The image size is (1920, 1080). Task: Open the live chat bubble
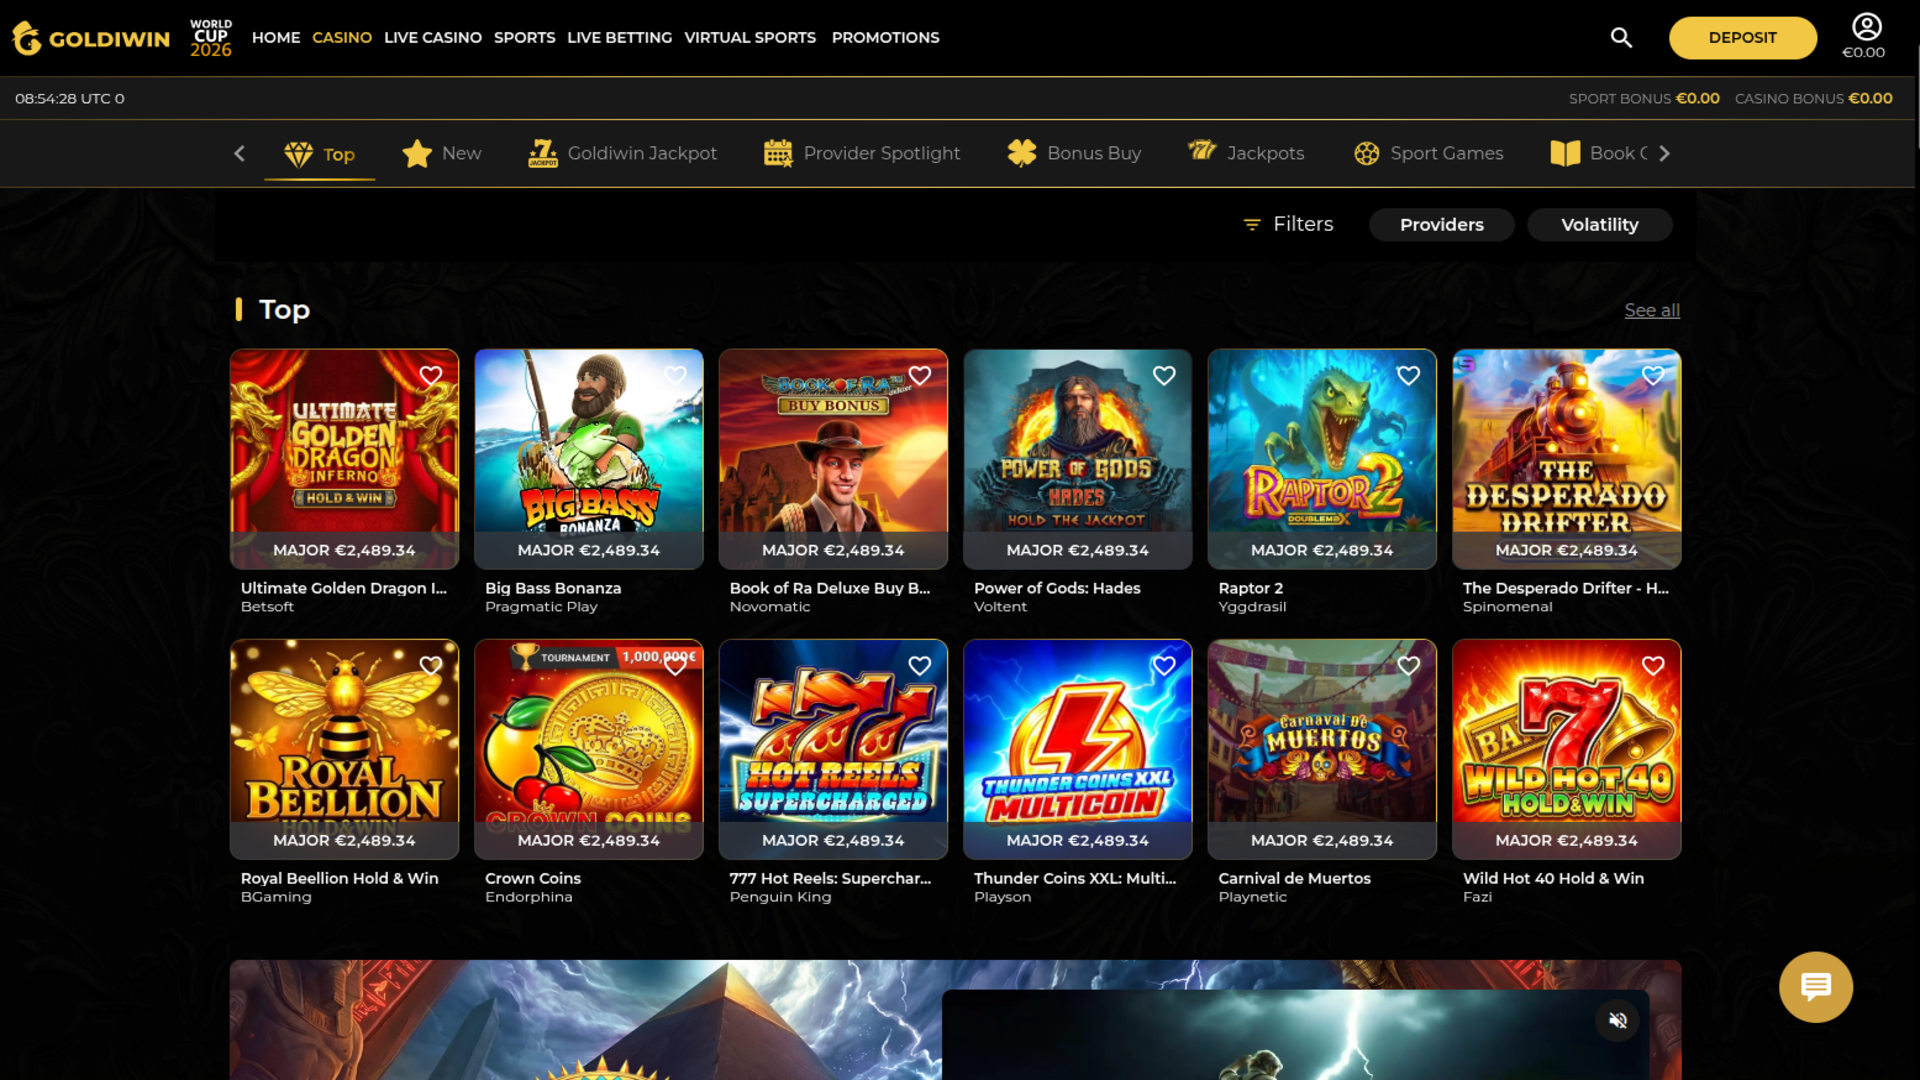(x=1815, y=986)
